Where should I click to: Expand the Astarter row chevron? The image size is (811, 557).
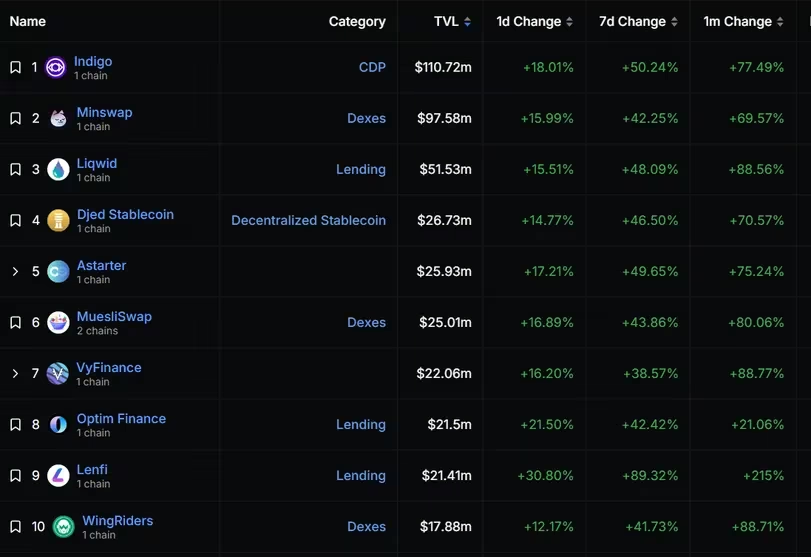(x=15, y=271)
